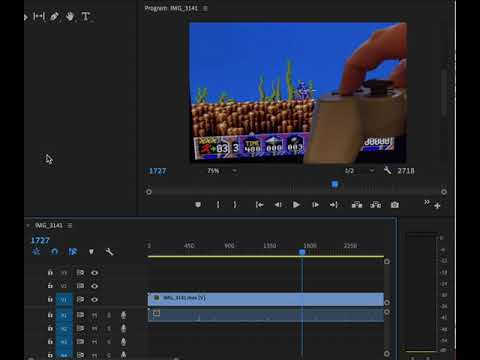Enable voice-over record on A2
Image resolution: width=480 pixels, height=360 pixels.
pos(123,328)
